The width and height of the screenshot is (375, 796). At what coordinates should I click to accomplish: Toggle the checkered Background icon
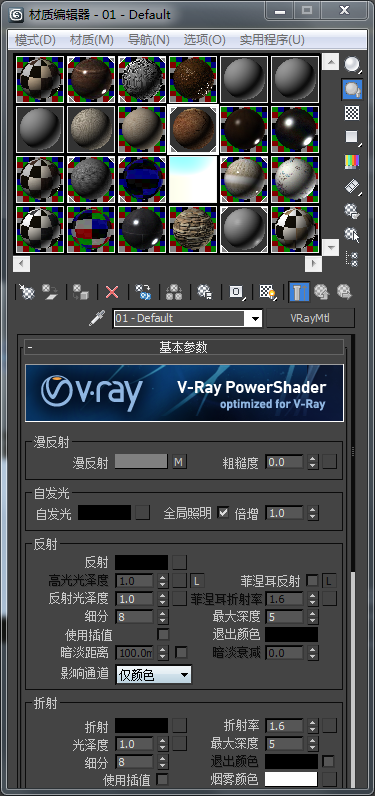click(352, 113)
